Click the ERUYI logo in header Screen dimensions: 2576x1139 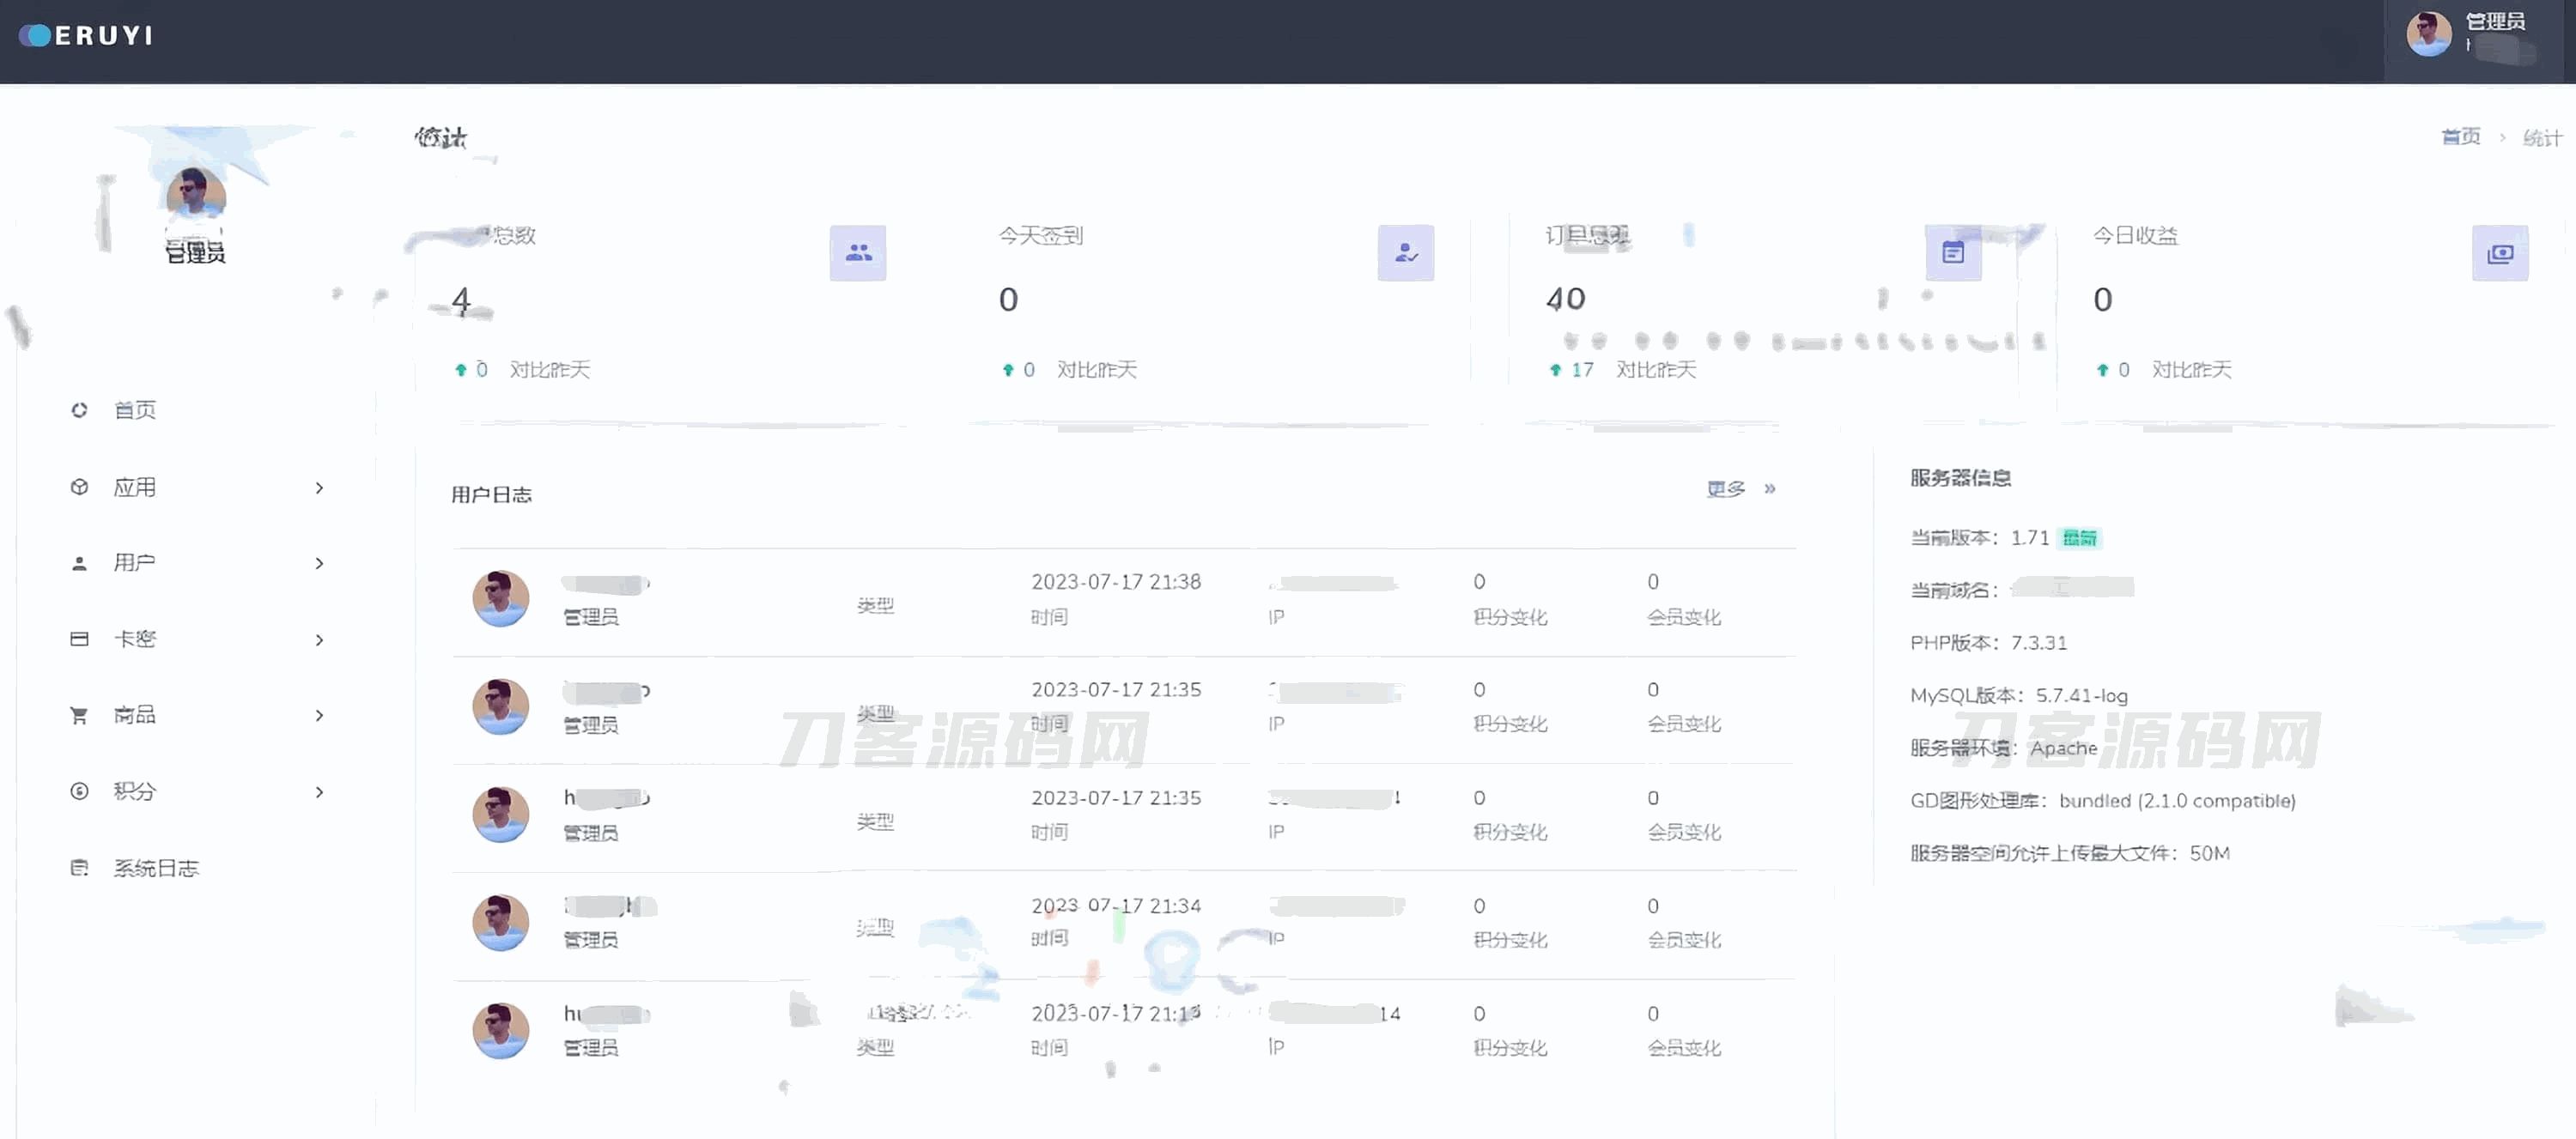(x=87, y=36)
